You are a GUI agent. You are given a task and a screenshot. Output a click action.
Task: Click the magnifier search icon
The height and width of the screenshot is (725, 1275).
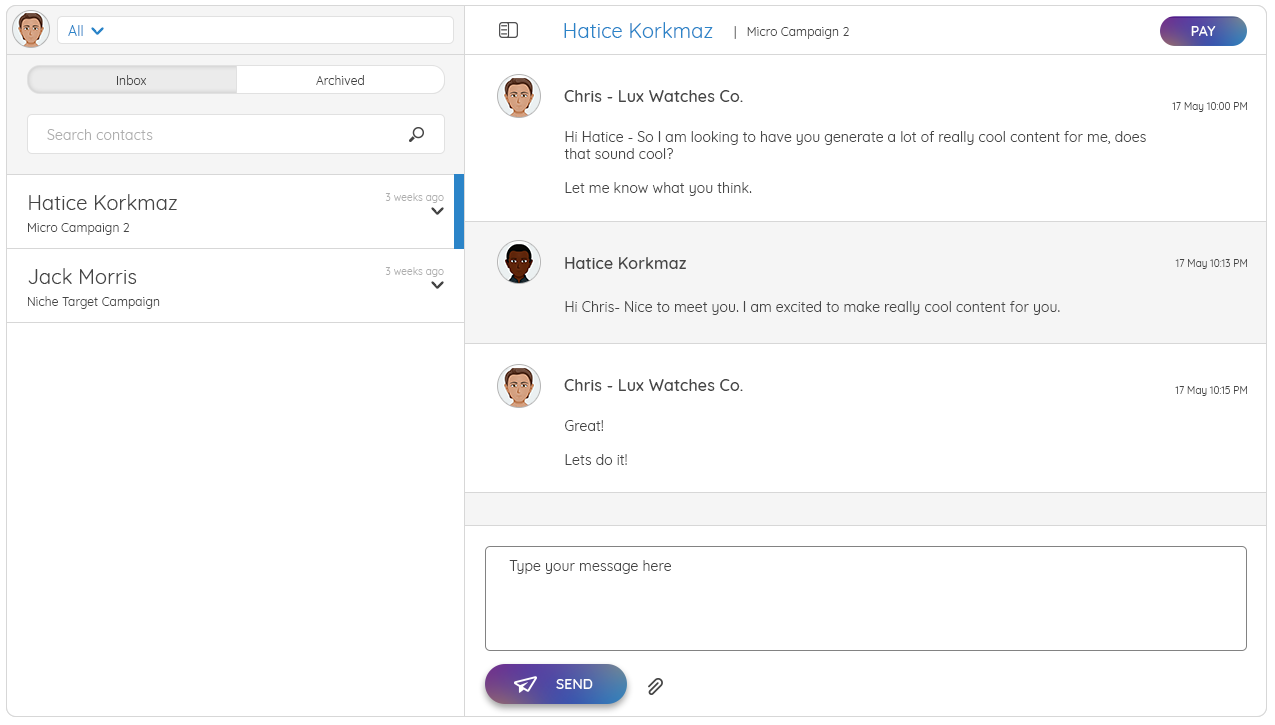point(416,135)
